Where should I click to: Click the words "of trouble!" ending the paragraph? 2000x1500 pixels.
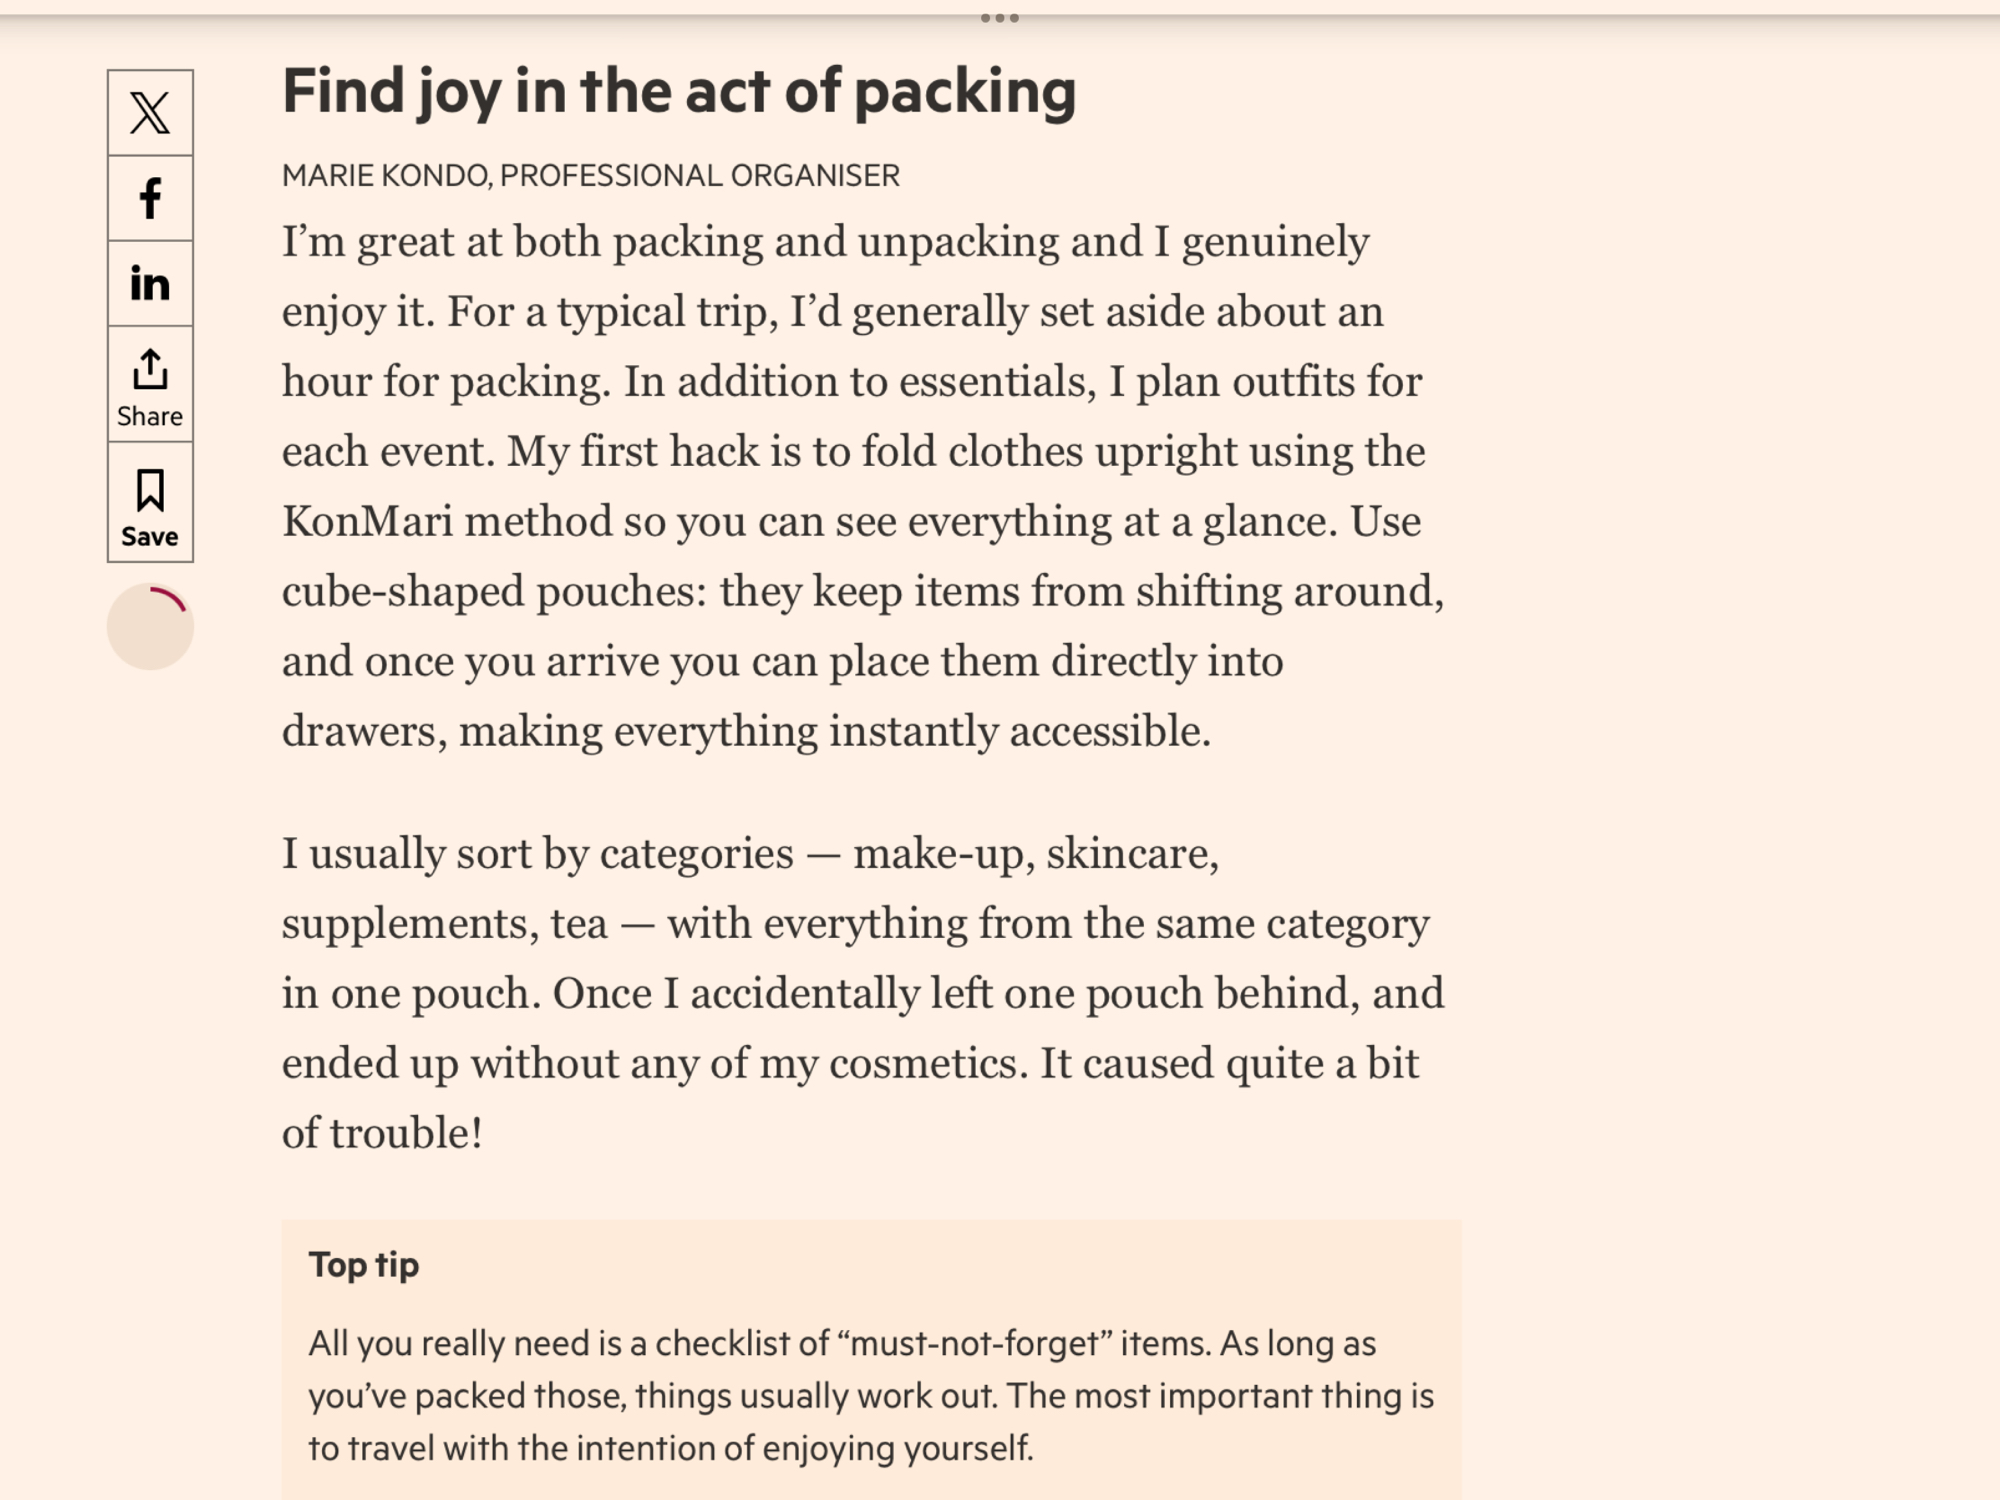[x=382, y=1134]
